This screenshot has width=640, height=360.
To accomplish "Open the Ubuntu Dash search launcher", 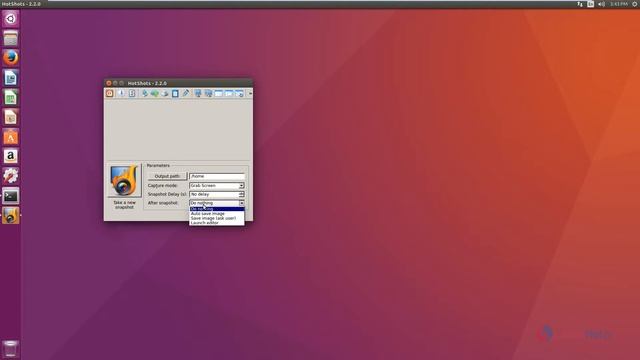I will click(x=11, y=19).
